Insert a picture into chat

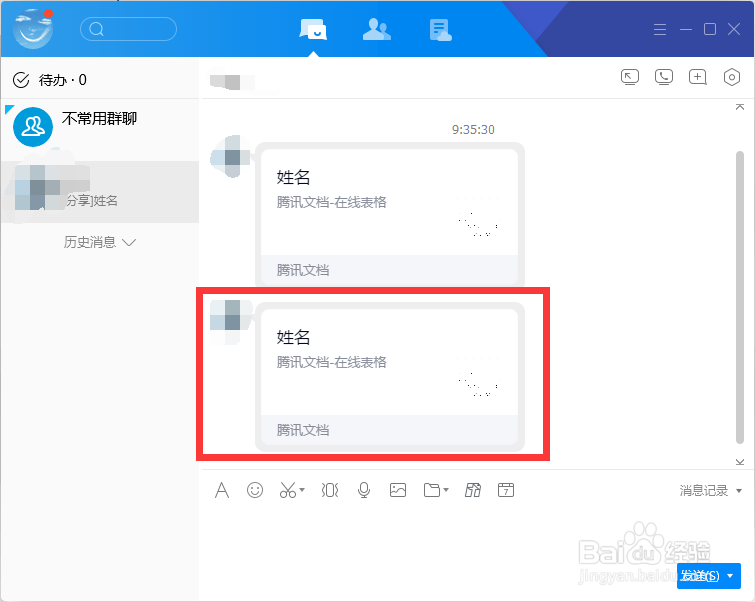click(x=398, y=490)
